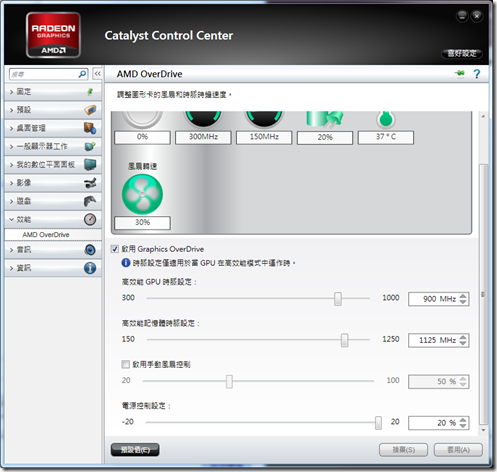Image resolution: width=497 pixels, height=472 pixels.
Task: Expand the 預設 sidebar section chevron
Action: (x=11, y=110)
